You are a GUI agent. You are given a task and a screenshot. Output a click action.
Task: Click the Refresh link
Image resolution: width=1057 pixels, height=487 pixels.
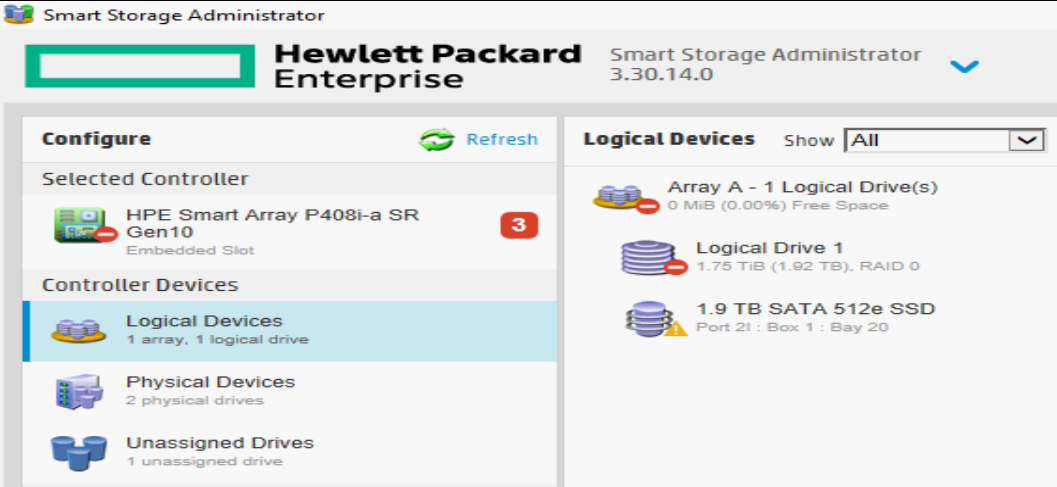coord(502,140)
